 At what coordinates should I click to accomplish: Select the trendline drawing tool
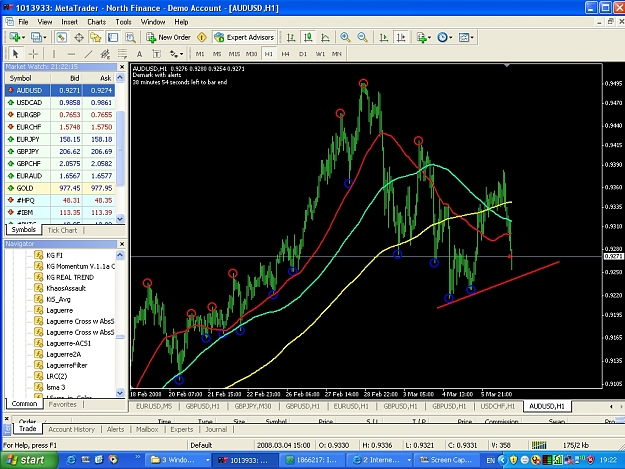[88, 54]
